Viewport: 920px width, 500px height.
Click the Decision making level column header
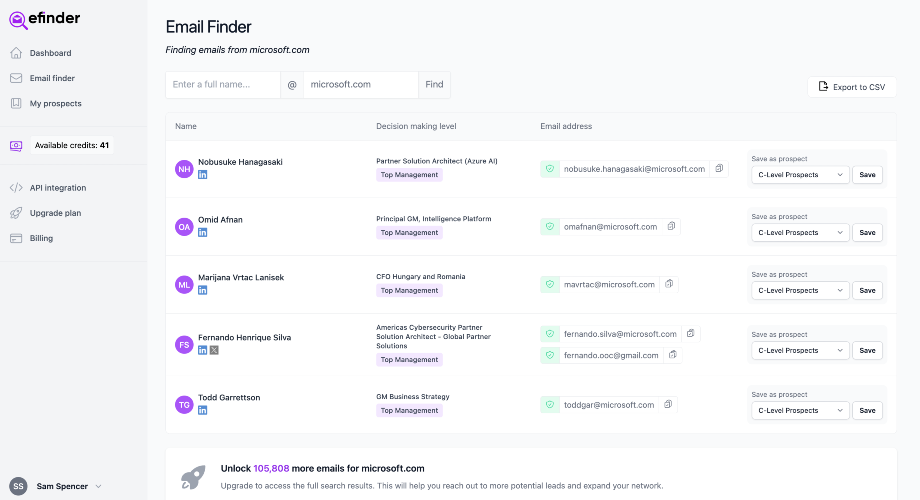pos(416,126)
